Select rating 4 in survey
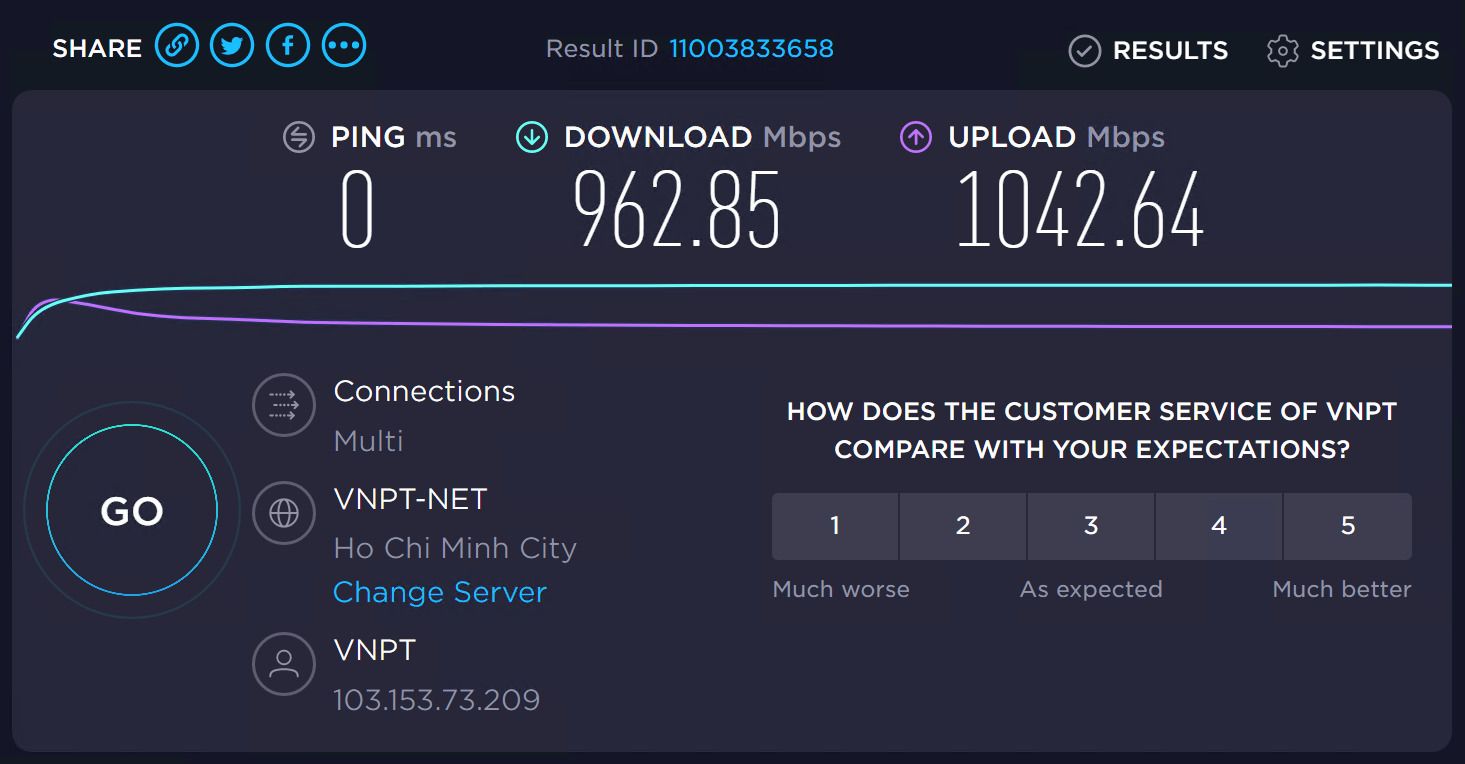 (x=1219, y=526)
